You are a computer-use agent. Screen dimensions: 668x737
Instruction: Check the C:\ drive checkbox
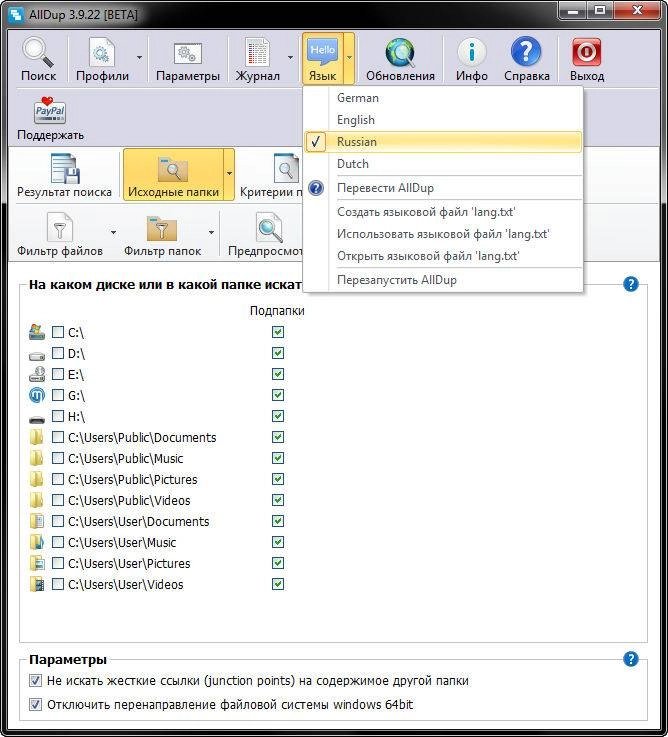pyautogui.click(x=58, y=332)
